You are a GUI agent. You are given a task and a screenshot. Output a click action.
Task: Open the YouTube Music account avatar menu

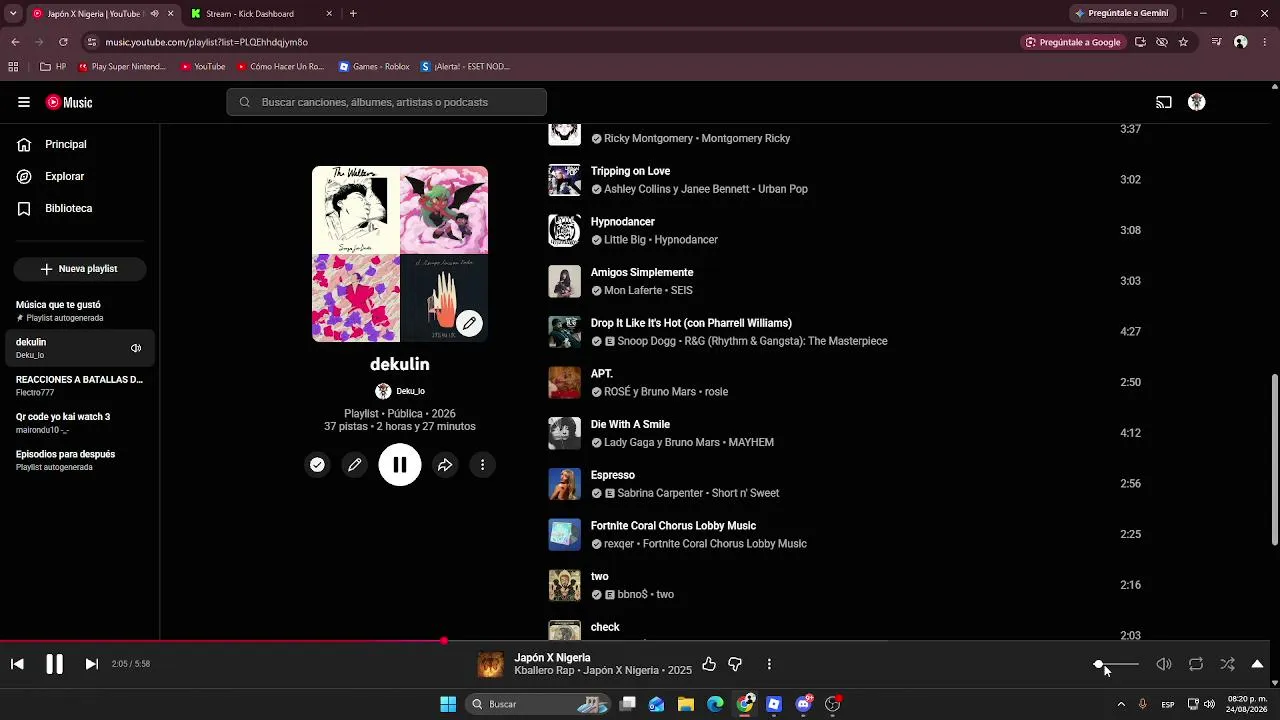click(1197, 102)
